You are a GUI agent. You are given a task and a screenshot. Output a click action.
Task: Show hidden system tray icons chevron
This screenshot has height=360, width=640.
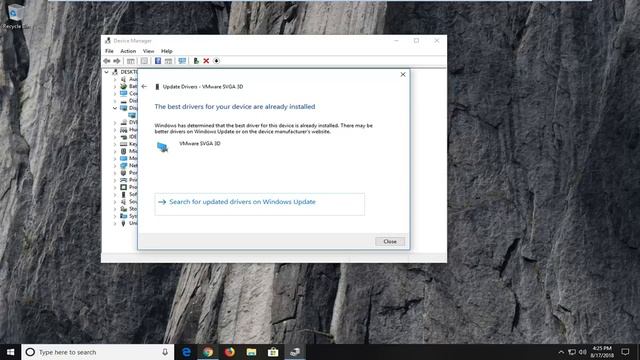pyautogui.click(x=561, y=352)
